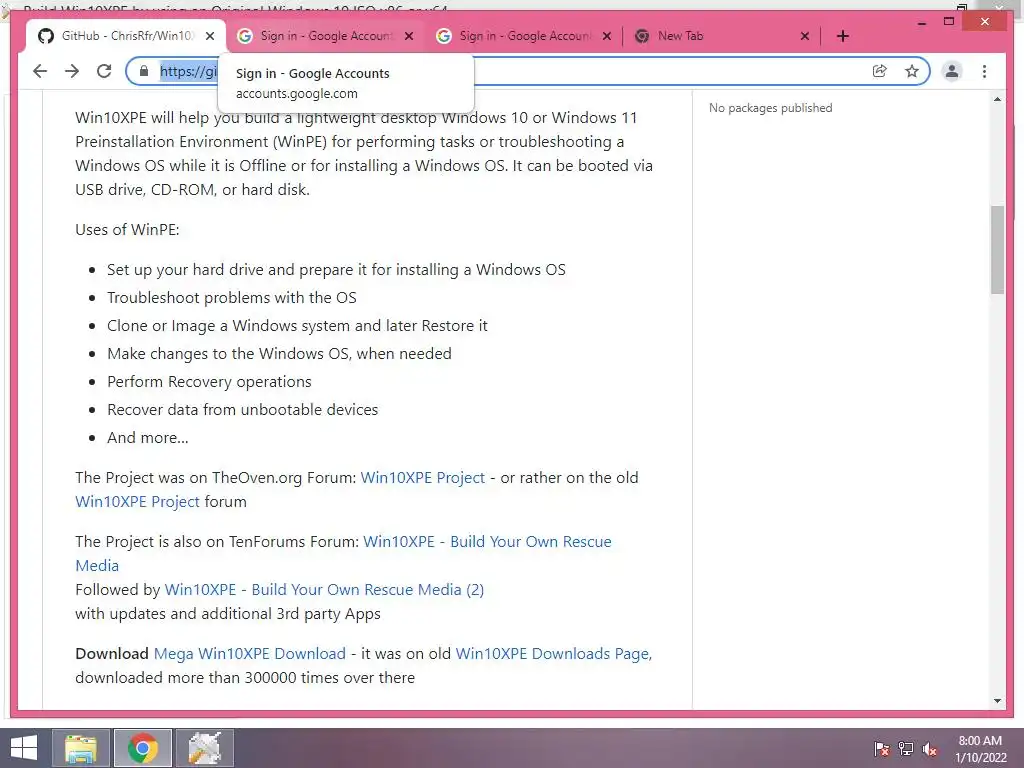Click the 'Perform Recovery operations' list item
The width and height of the screenshot is (1024, 768).
(209, 381)
